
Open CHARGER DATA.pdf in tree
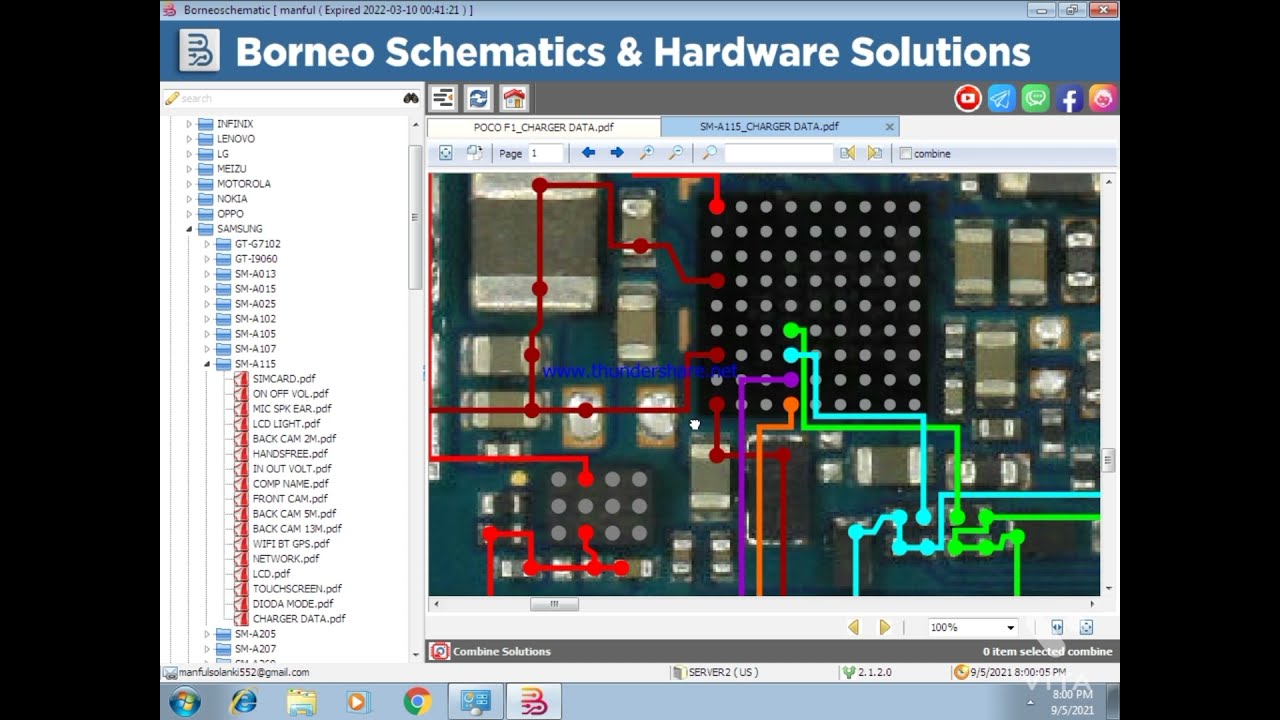click(x=299, y=619)
